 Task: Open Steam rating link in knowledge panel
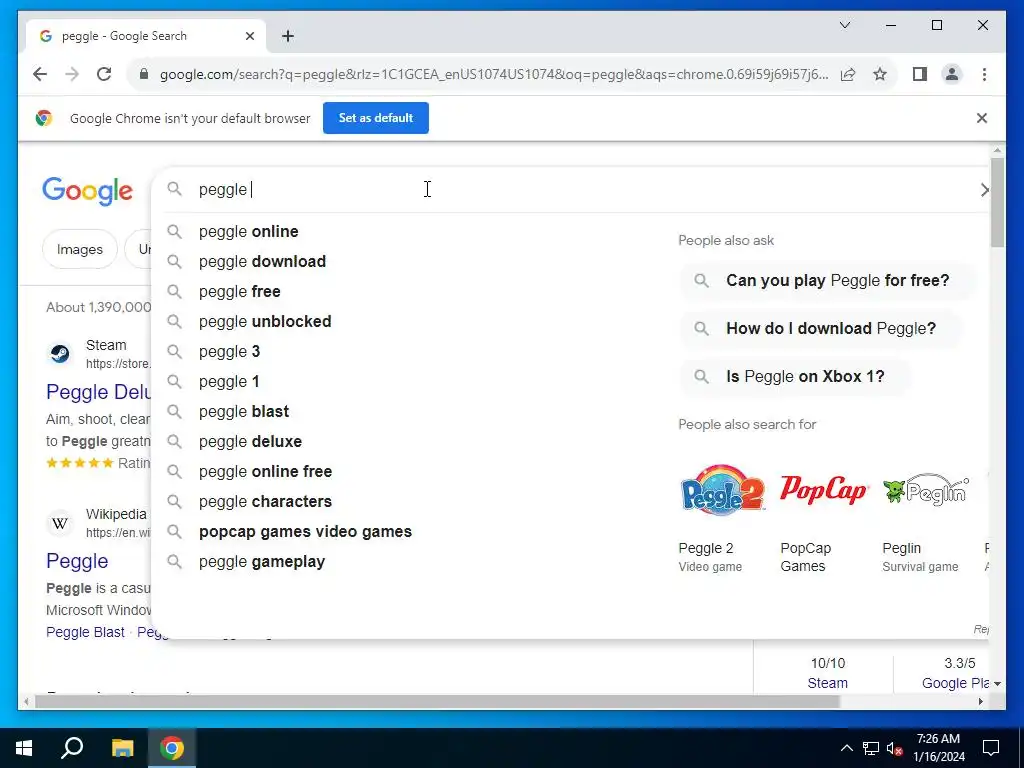(827, 683)
